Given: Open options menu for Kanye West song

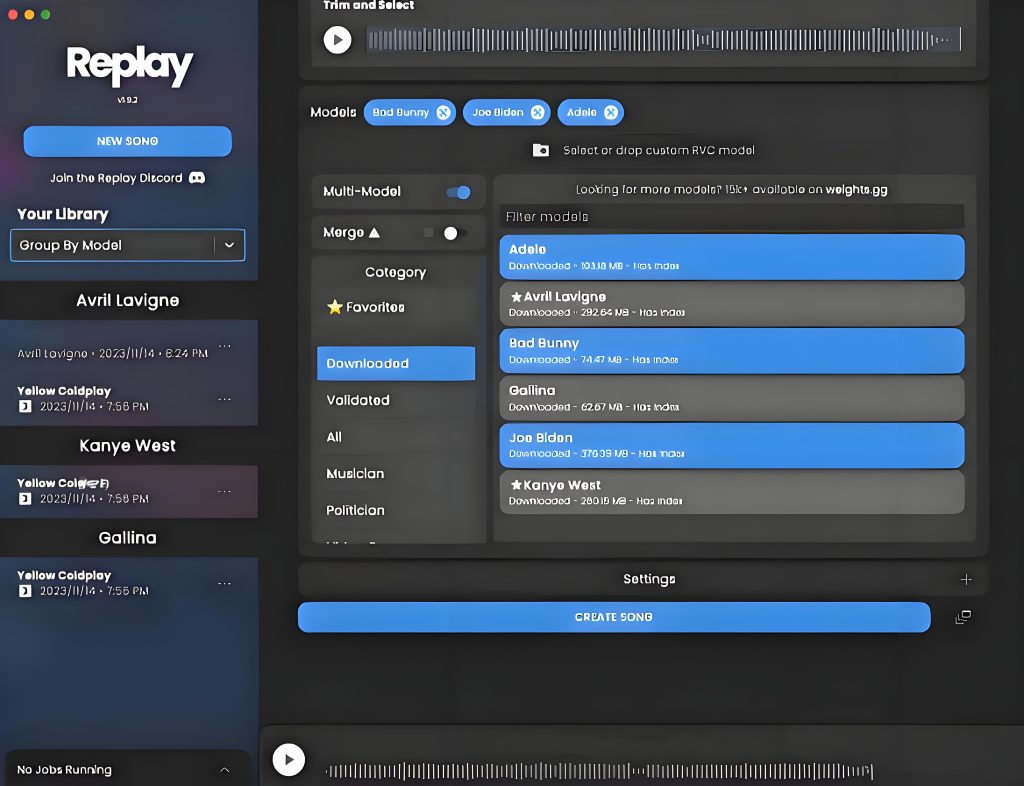Looking at the screenshot, I should (224, 491).
